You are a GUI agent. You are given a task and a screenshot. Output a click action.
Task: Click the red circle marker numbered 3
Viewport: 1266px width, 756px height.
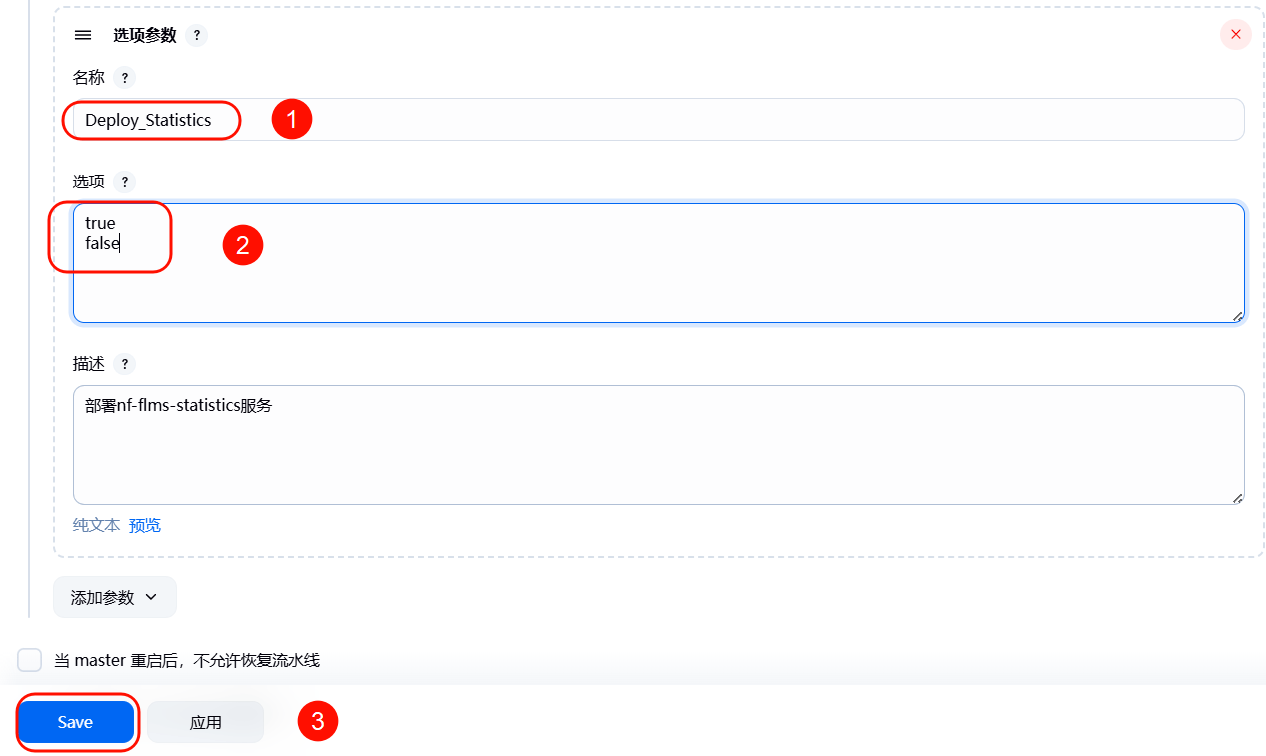pyautogui.click(x=318, y=721)
